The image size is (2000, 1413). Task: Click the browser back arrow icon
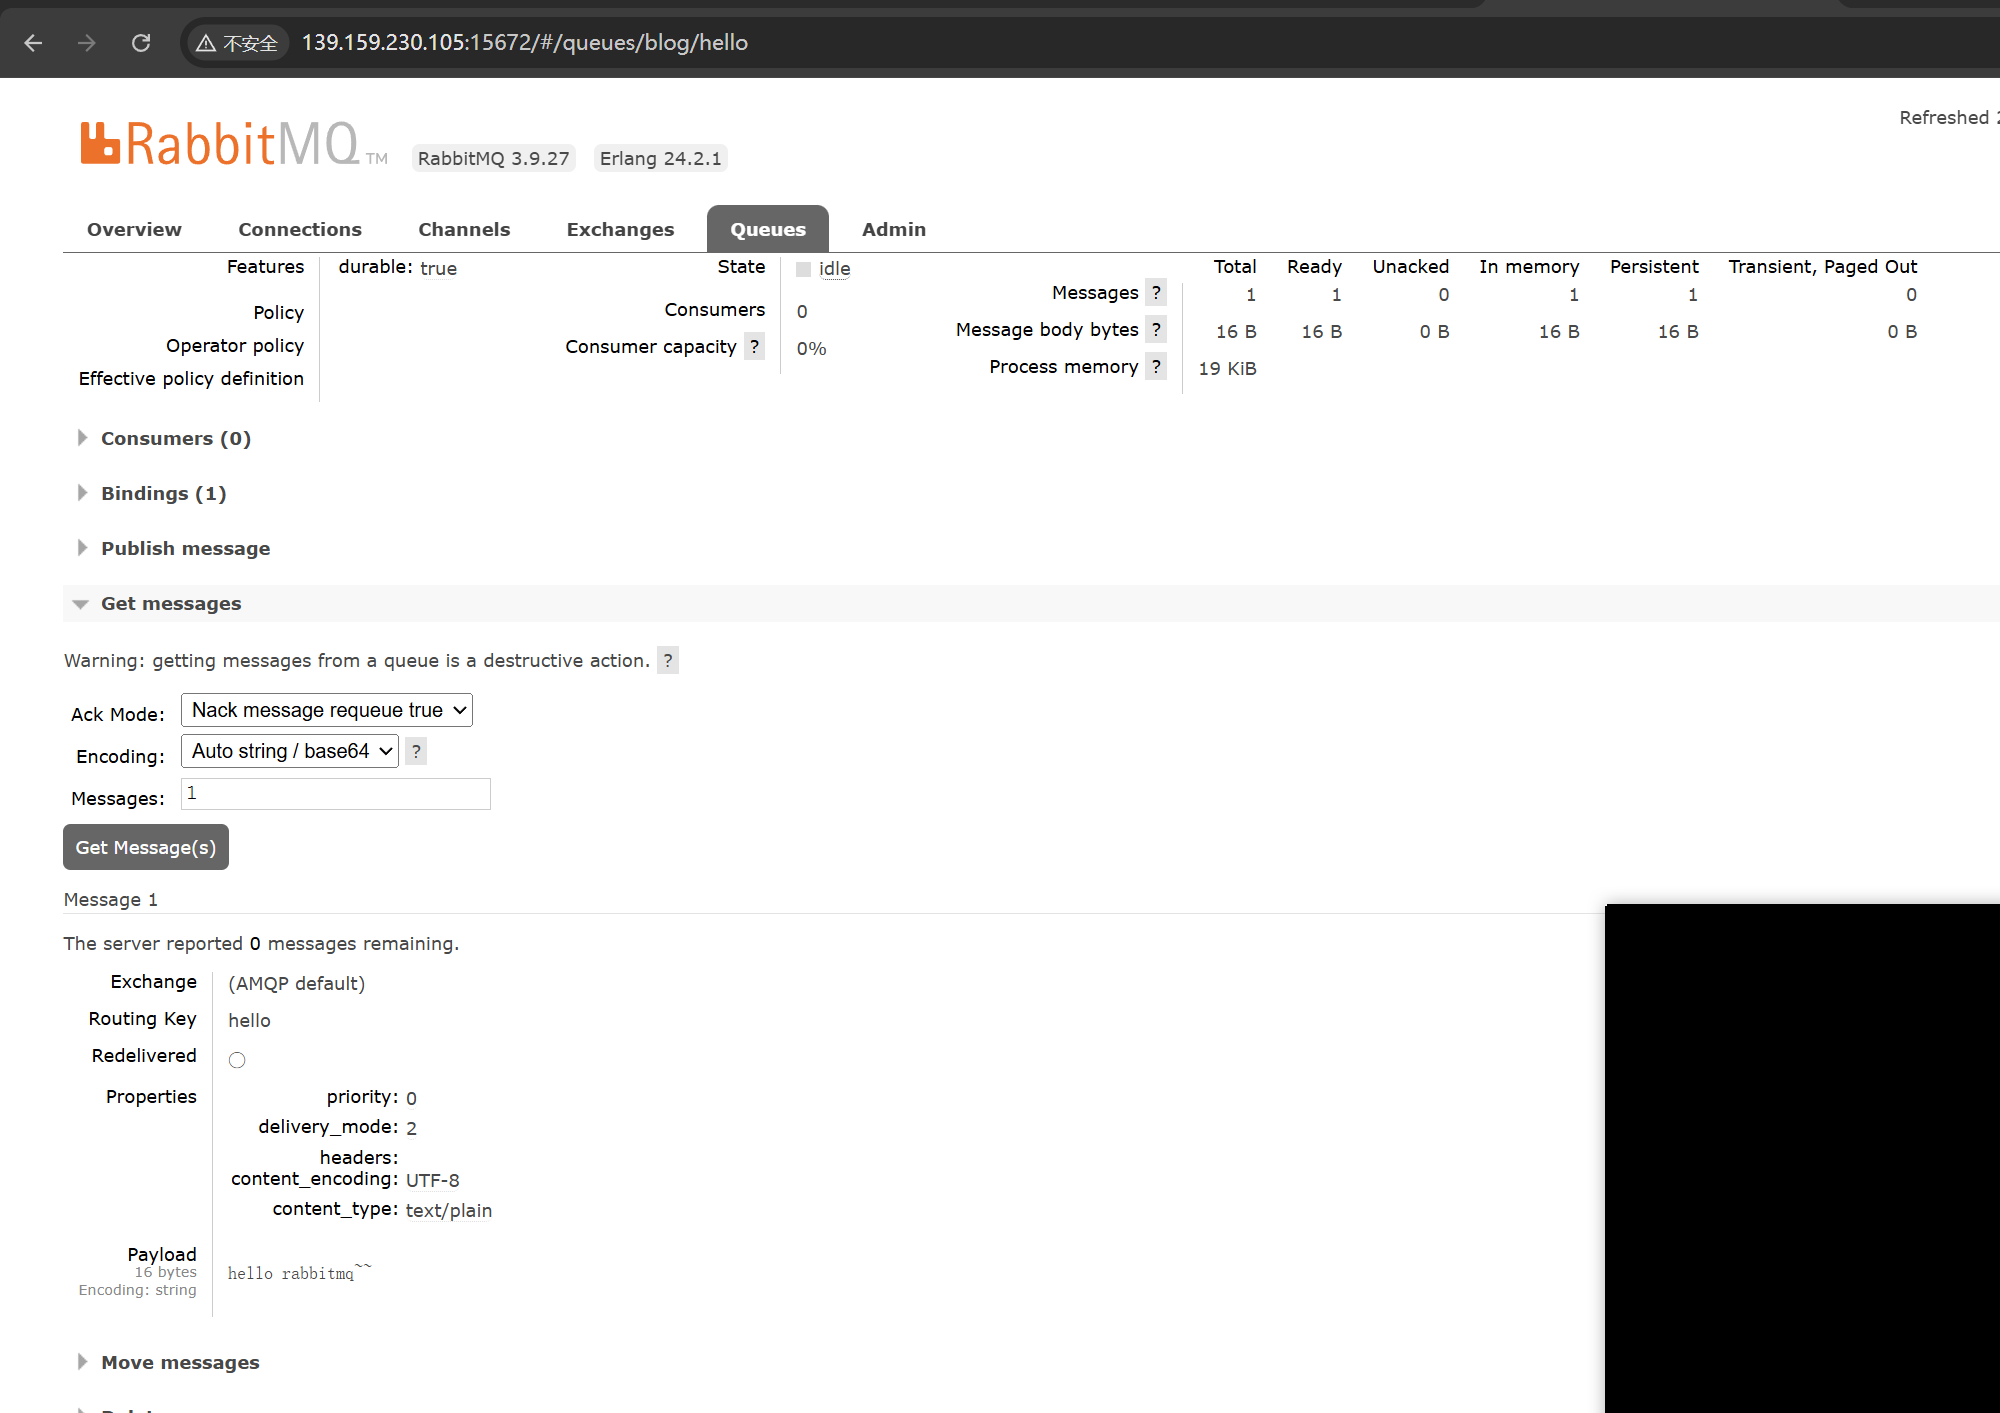tap(33, 43)
